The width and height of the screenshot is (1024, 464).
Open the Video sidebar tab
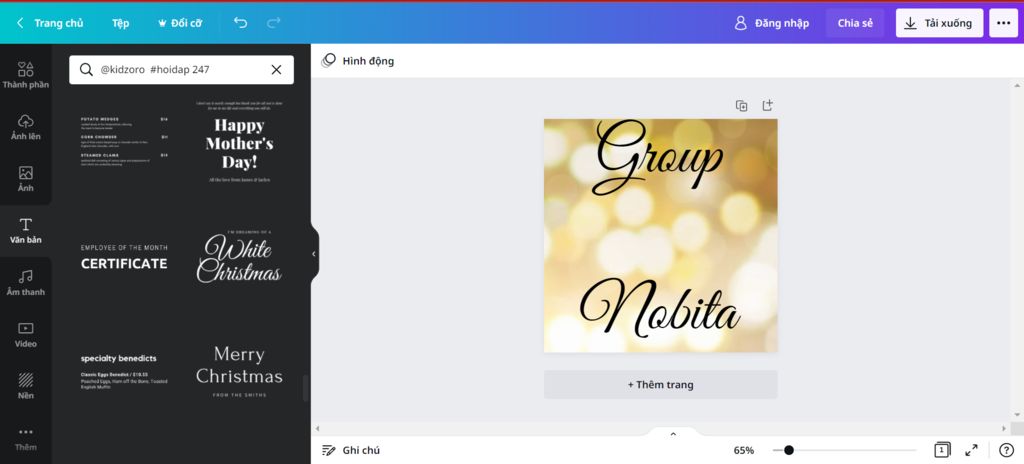click(x=25, y=334)
